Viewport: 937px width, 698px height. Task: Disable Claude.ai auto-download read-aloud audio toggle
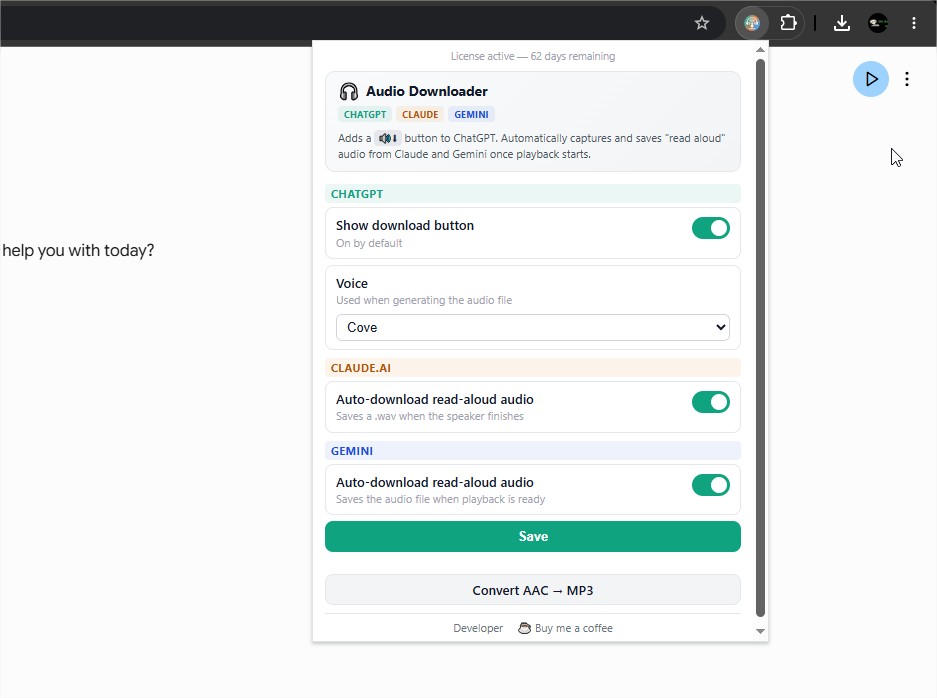[711, 402]
